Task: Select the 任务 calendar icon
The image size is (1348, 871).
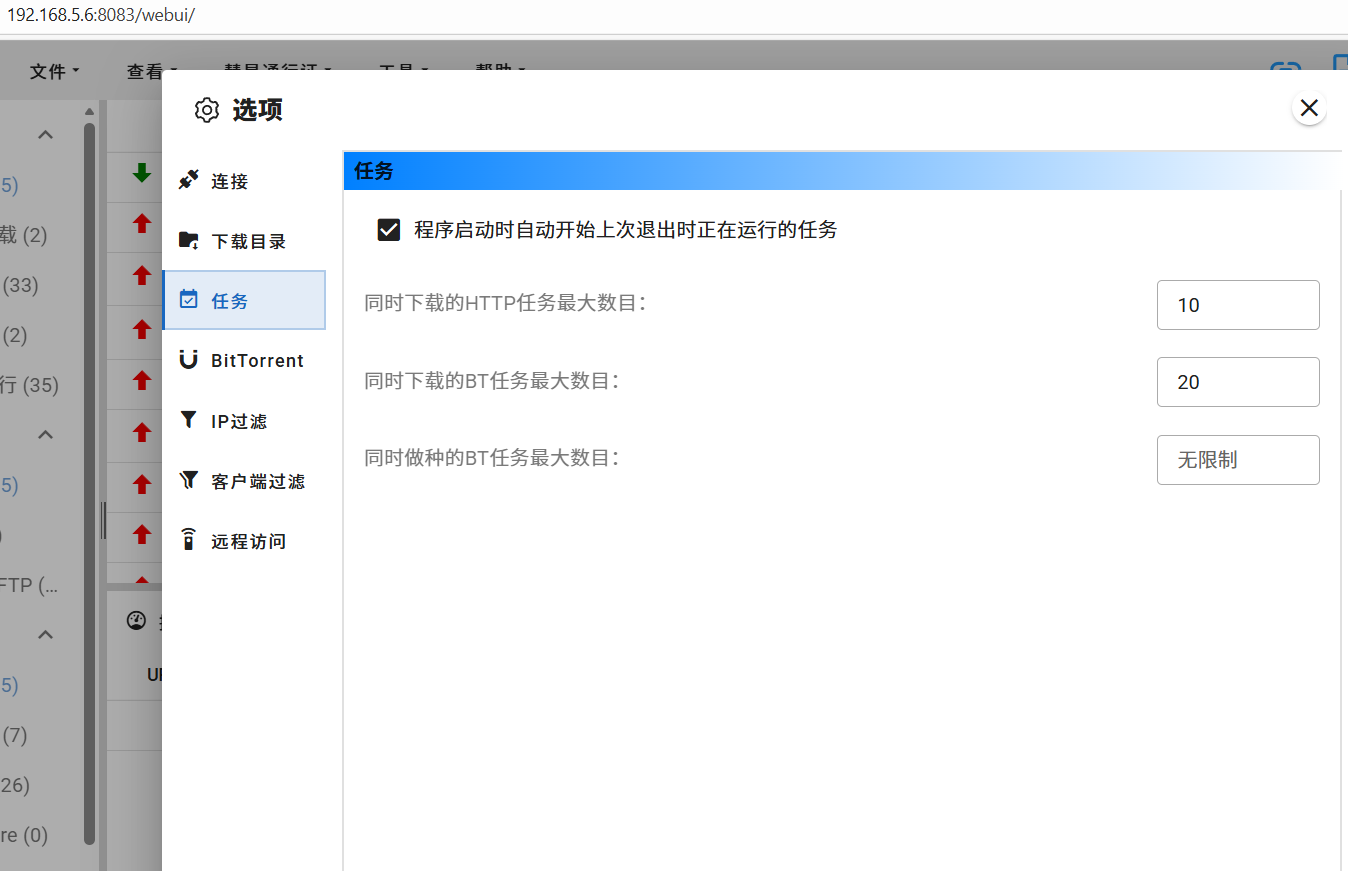Action: click(188, 300)
